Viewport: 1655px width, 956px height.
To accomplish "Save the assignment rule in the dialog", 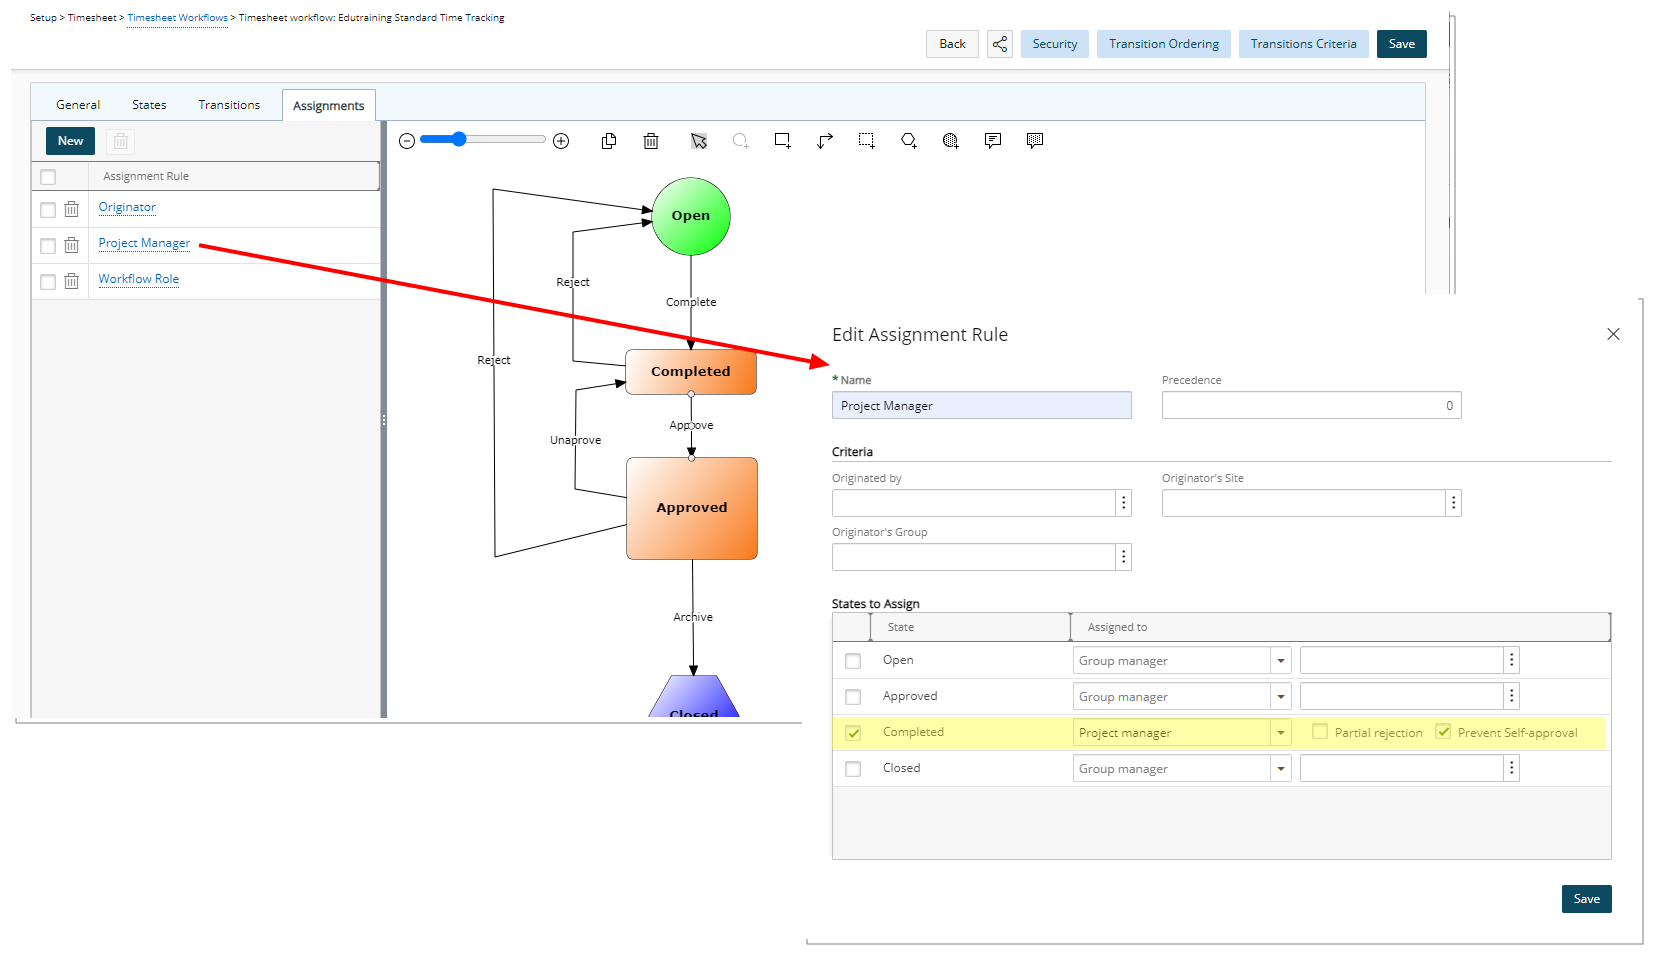I will pos(1587,899).
